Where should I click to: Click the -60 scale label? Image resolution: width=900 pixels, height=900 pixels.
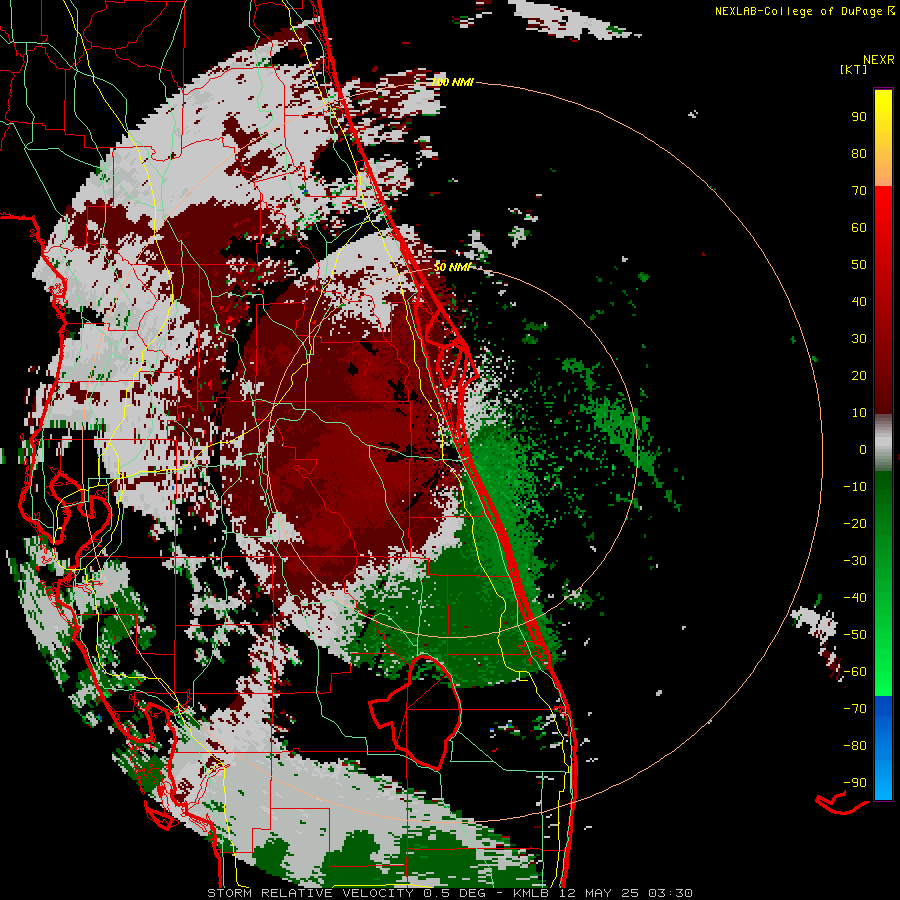click(855, 672)
